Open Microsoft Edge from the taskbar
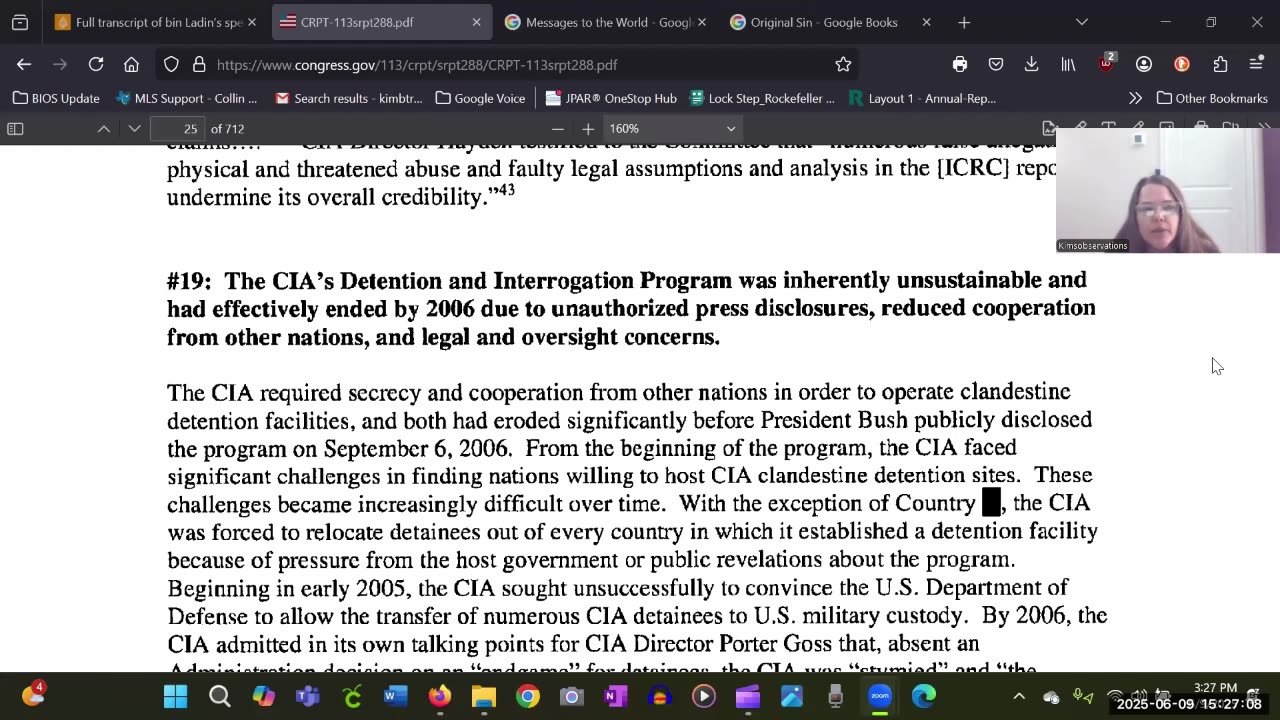The image size is (1280, 720). click(924, 696)
